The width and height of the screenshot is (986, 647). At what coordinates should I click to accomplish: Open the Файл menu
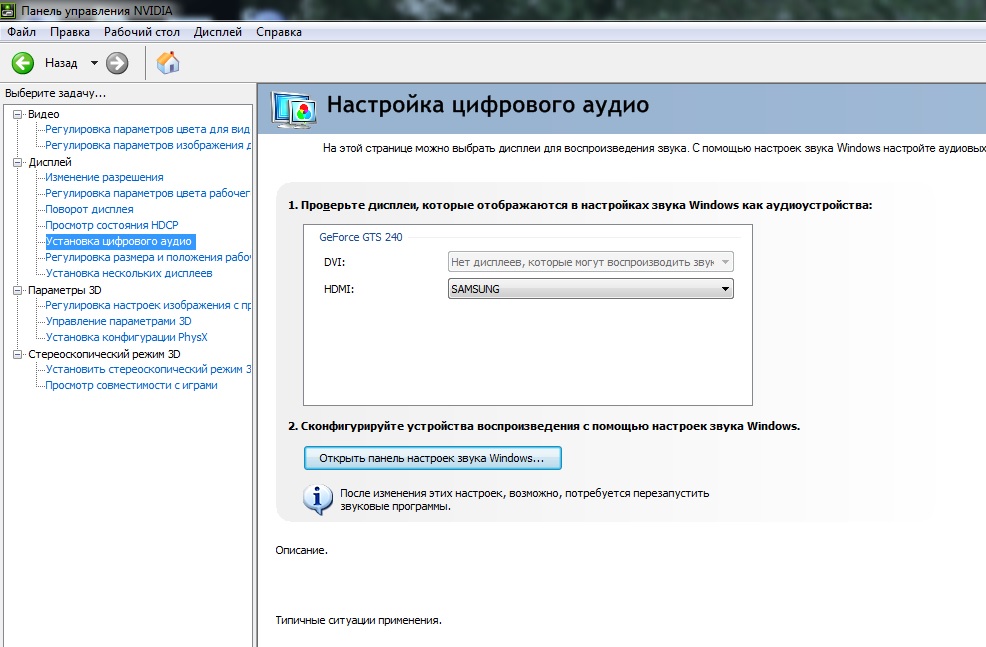[21, 32]
